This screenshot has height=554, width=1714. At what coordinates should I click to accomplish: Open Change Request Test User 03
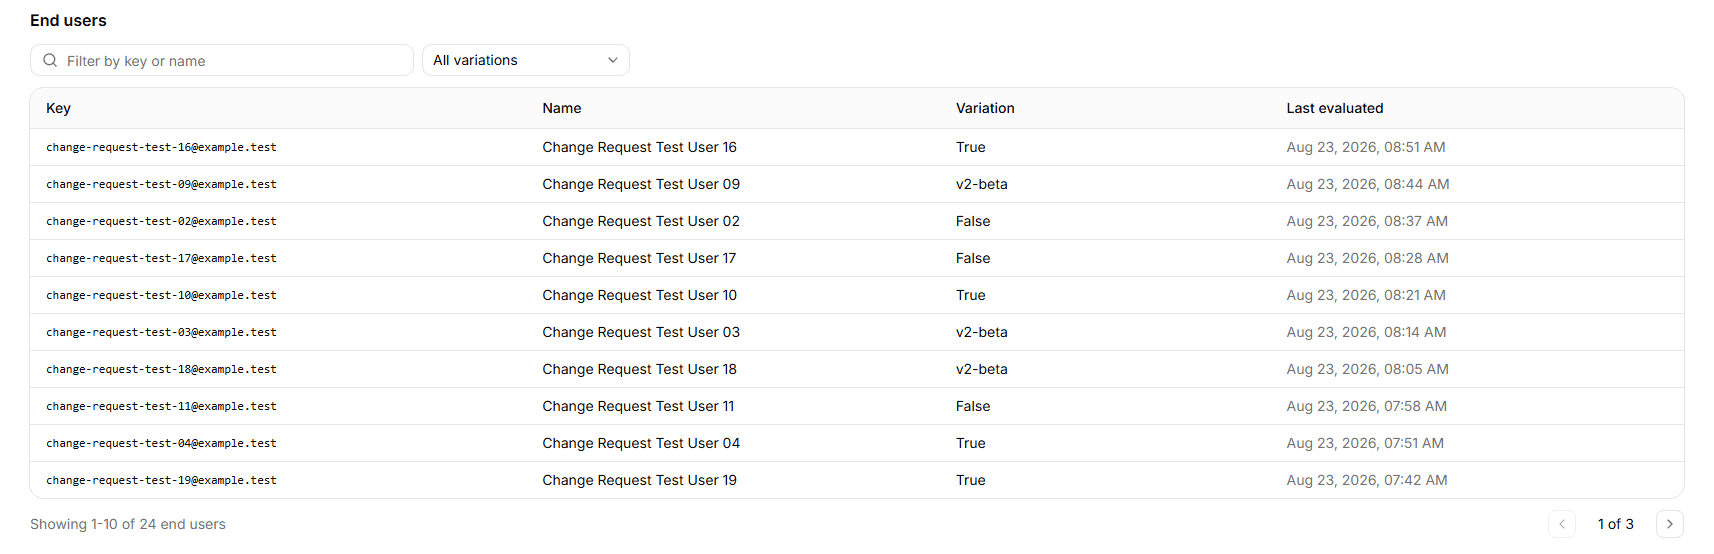tap(641, 332)
